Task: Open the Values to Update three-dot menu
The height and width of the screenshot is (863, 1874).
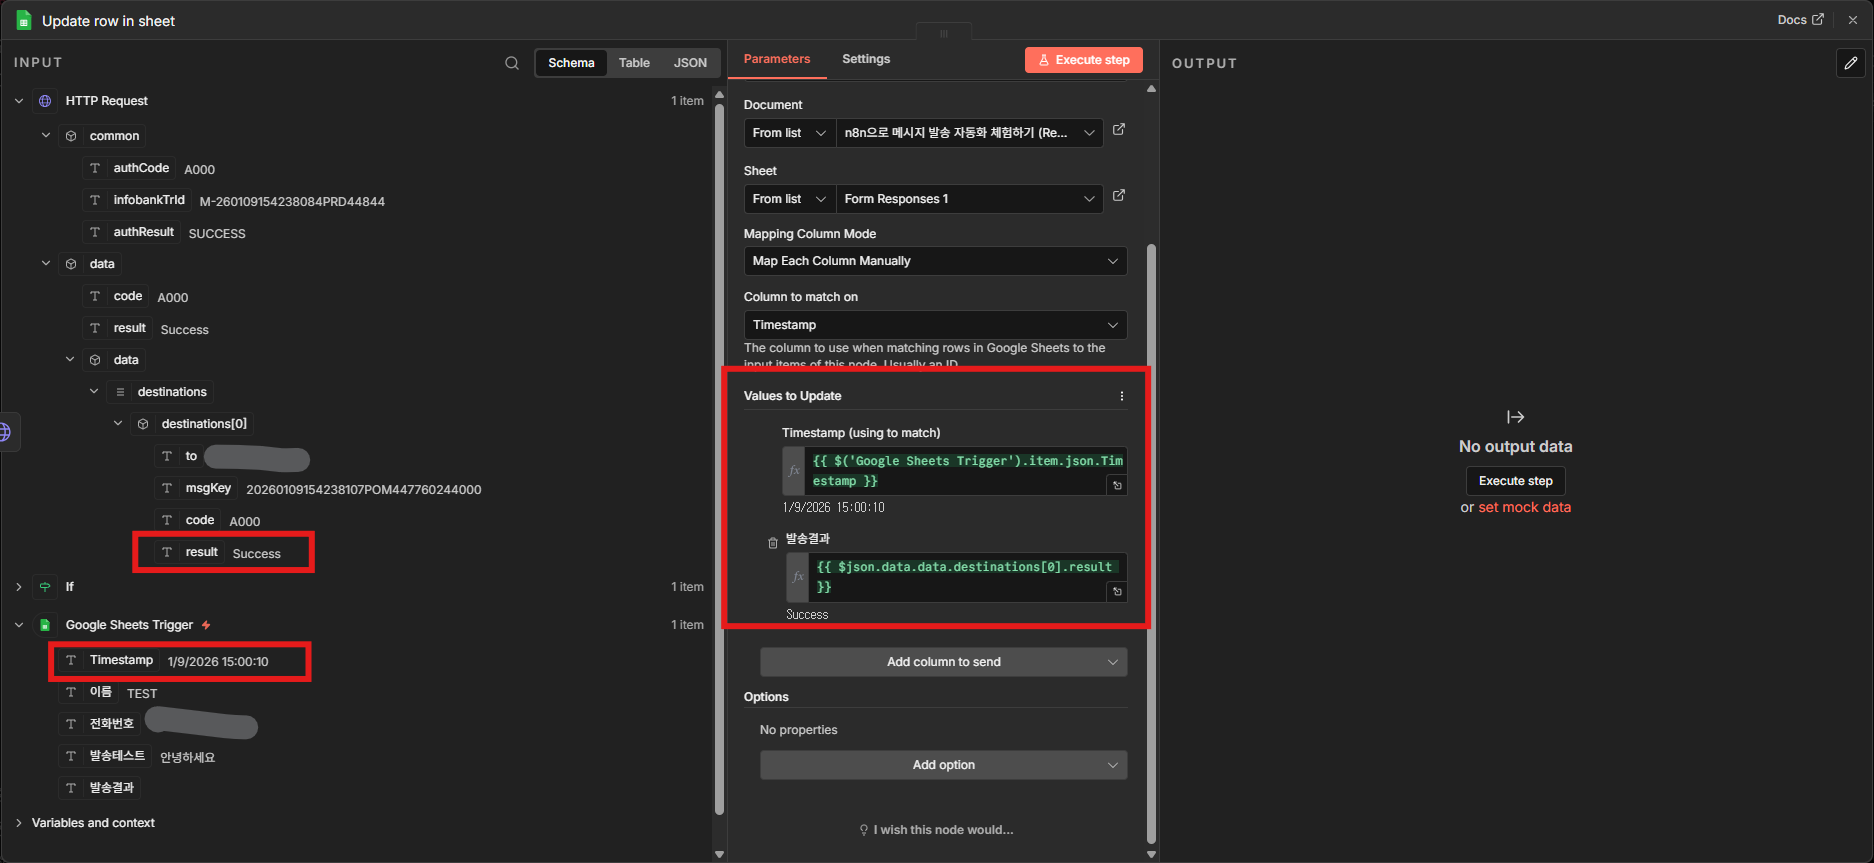Action: (x=1122, y=396)
